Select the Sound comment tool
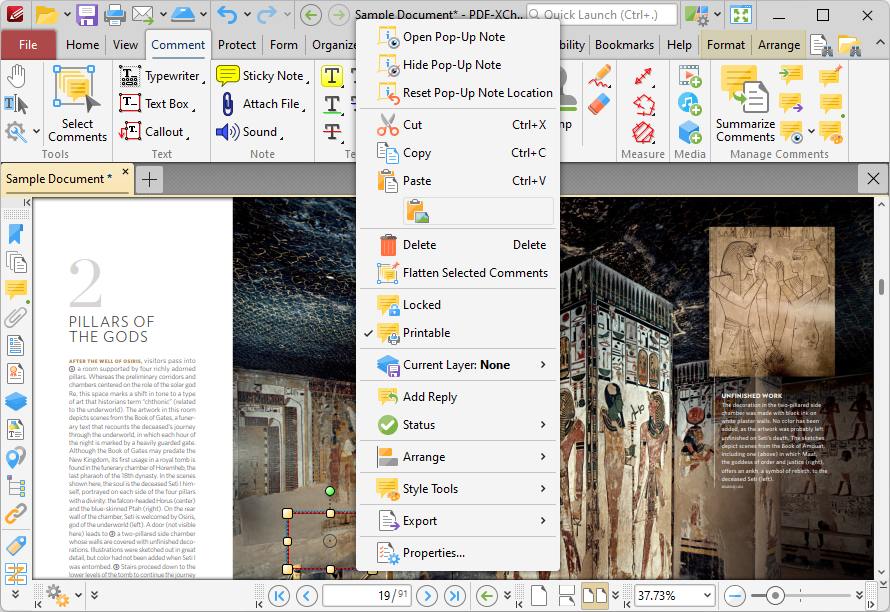This screenshot has width=890, height=612. click(x=249, y=132)
